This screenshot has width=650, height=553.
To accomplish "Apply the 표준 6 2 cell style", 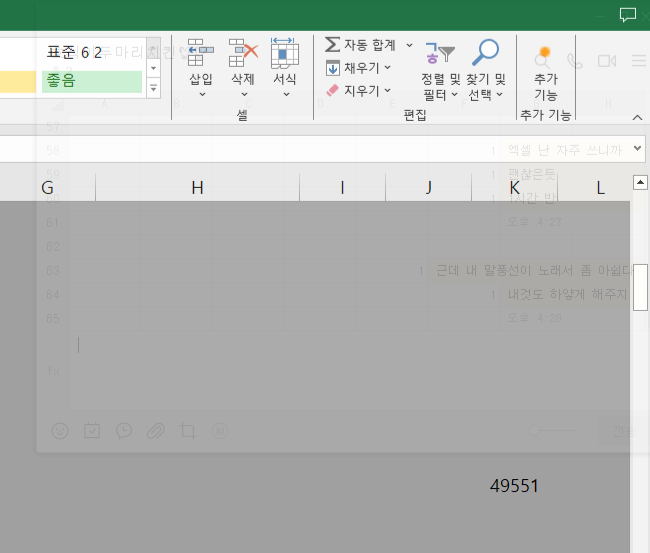I will [92, 53].
